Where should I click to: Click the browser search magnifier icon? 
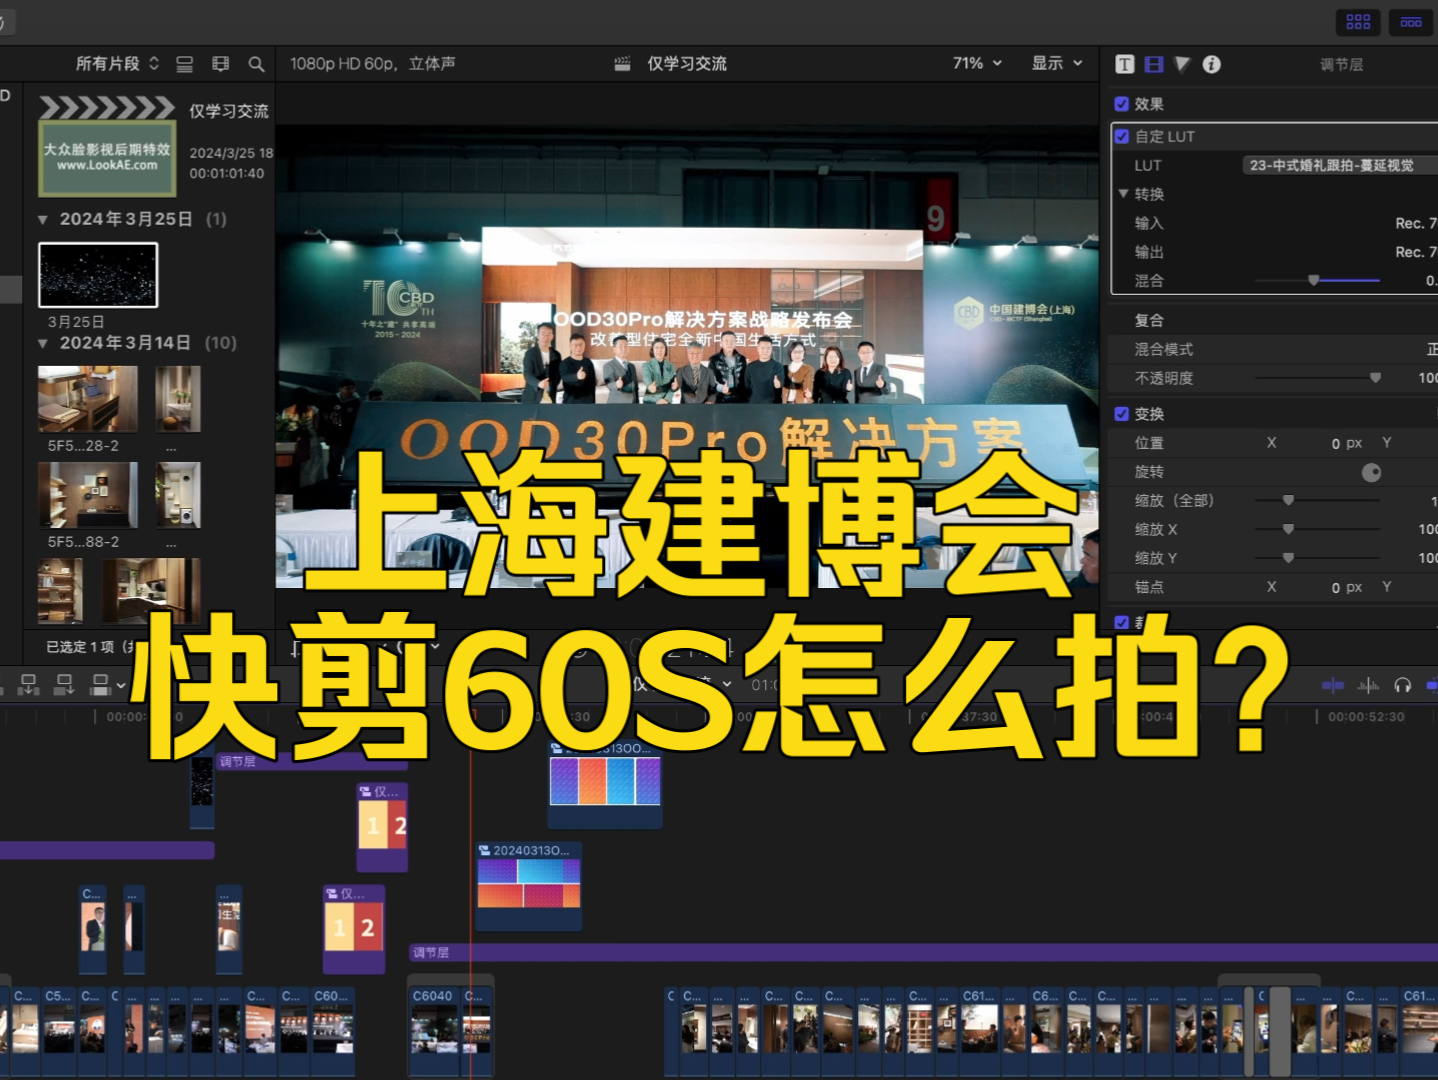pos(256,64)
